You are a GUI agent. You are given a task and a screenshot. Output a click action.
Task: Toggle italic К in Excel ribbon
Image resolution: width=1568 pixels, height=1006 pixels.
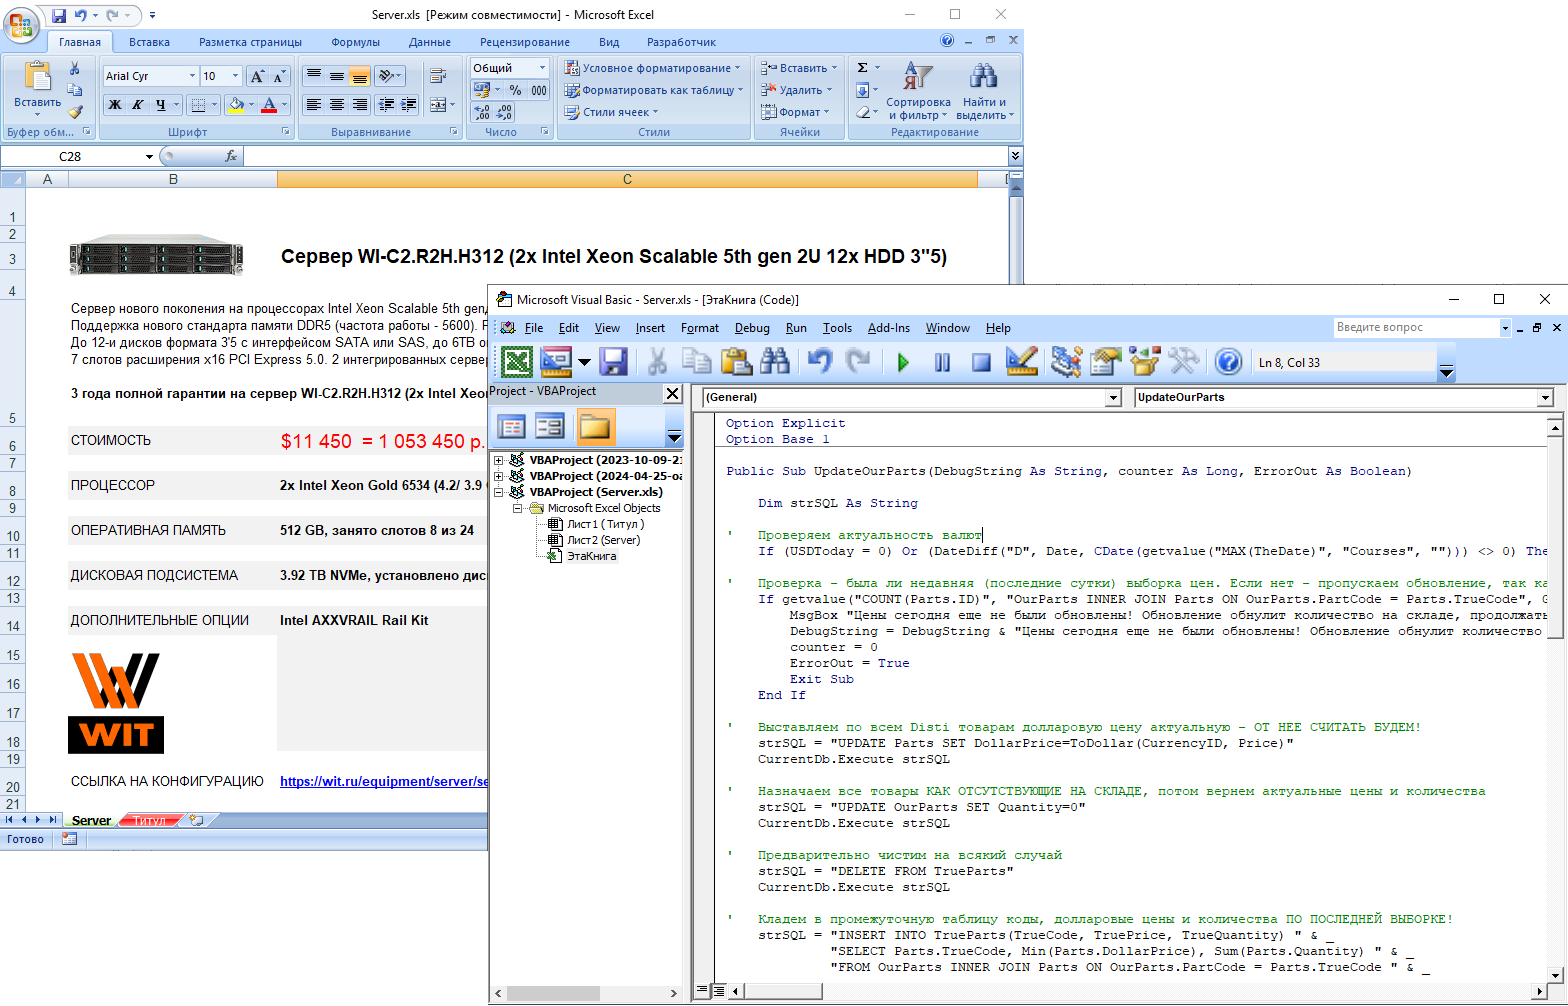[138, 105]
